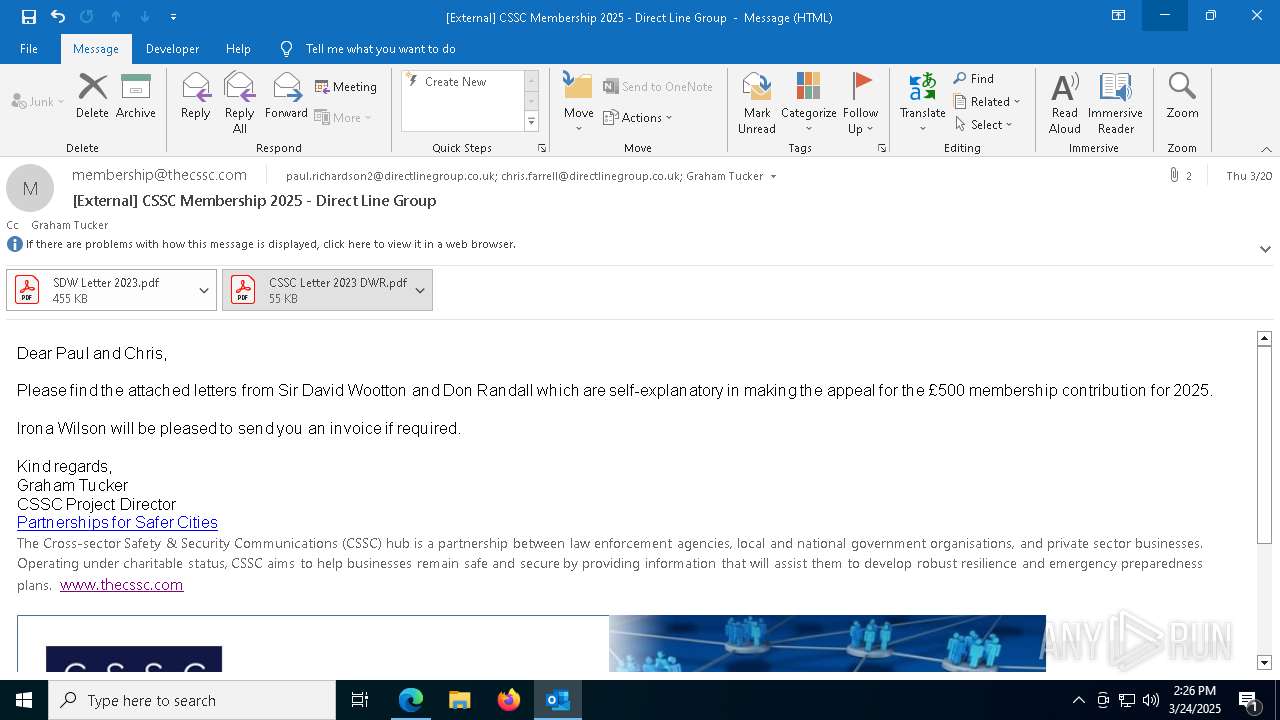Open SDW Letter 2023.pdf dropdown arrow
The width and height of the screenshot is (1280, 720).
click(204, 290)
